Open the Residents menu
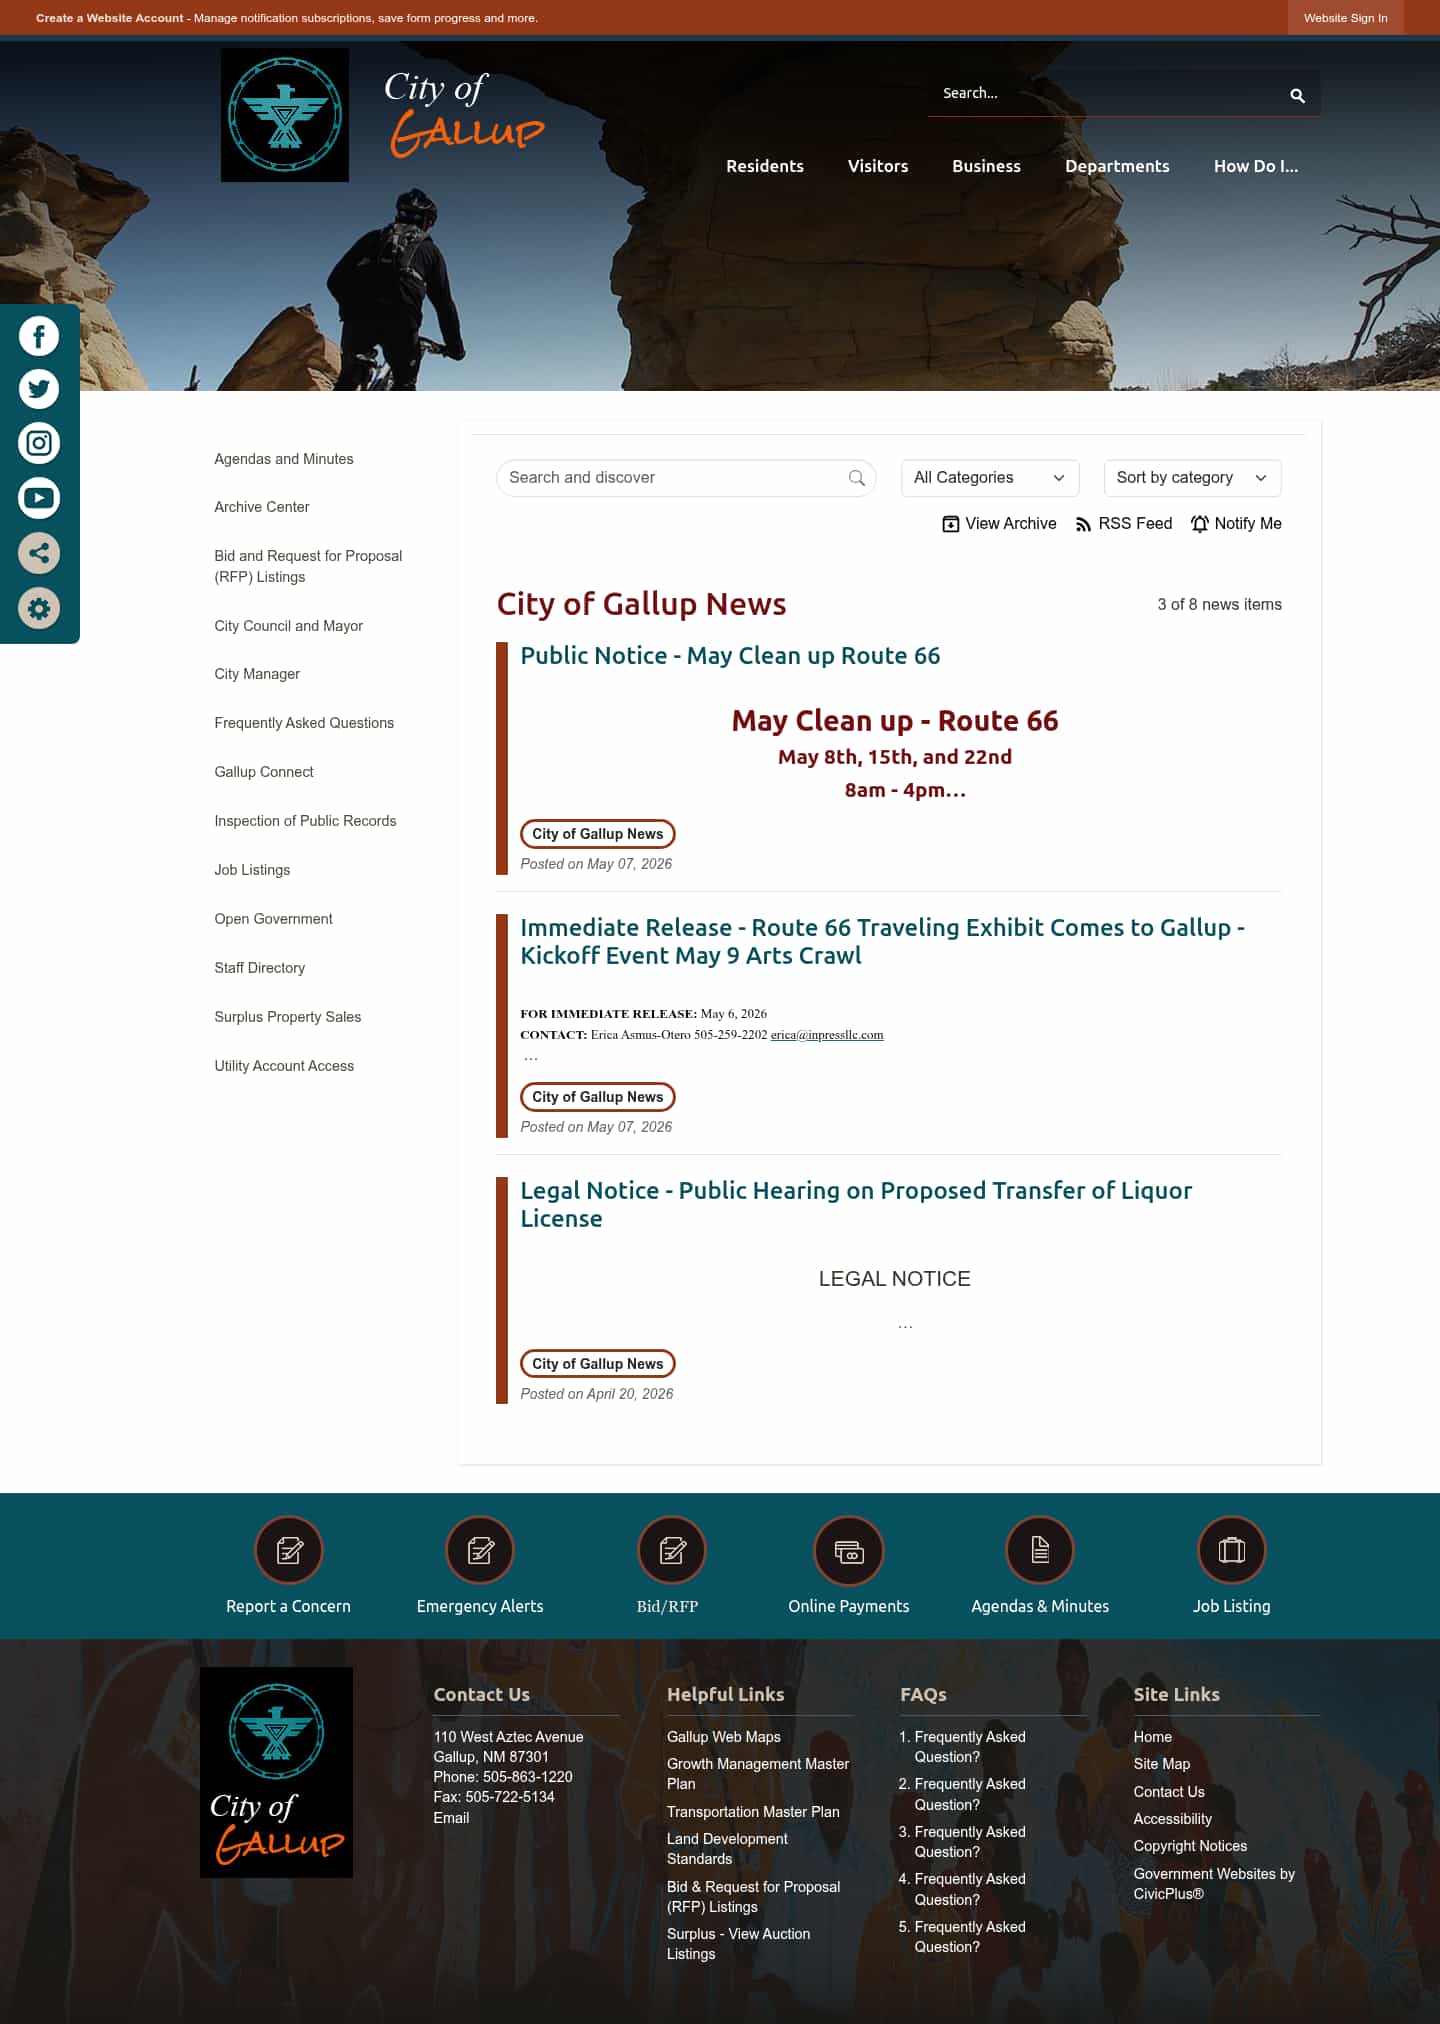This screenshot has height=2024, width=1440. (765, 166)
